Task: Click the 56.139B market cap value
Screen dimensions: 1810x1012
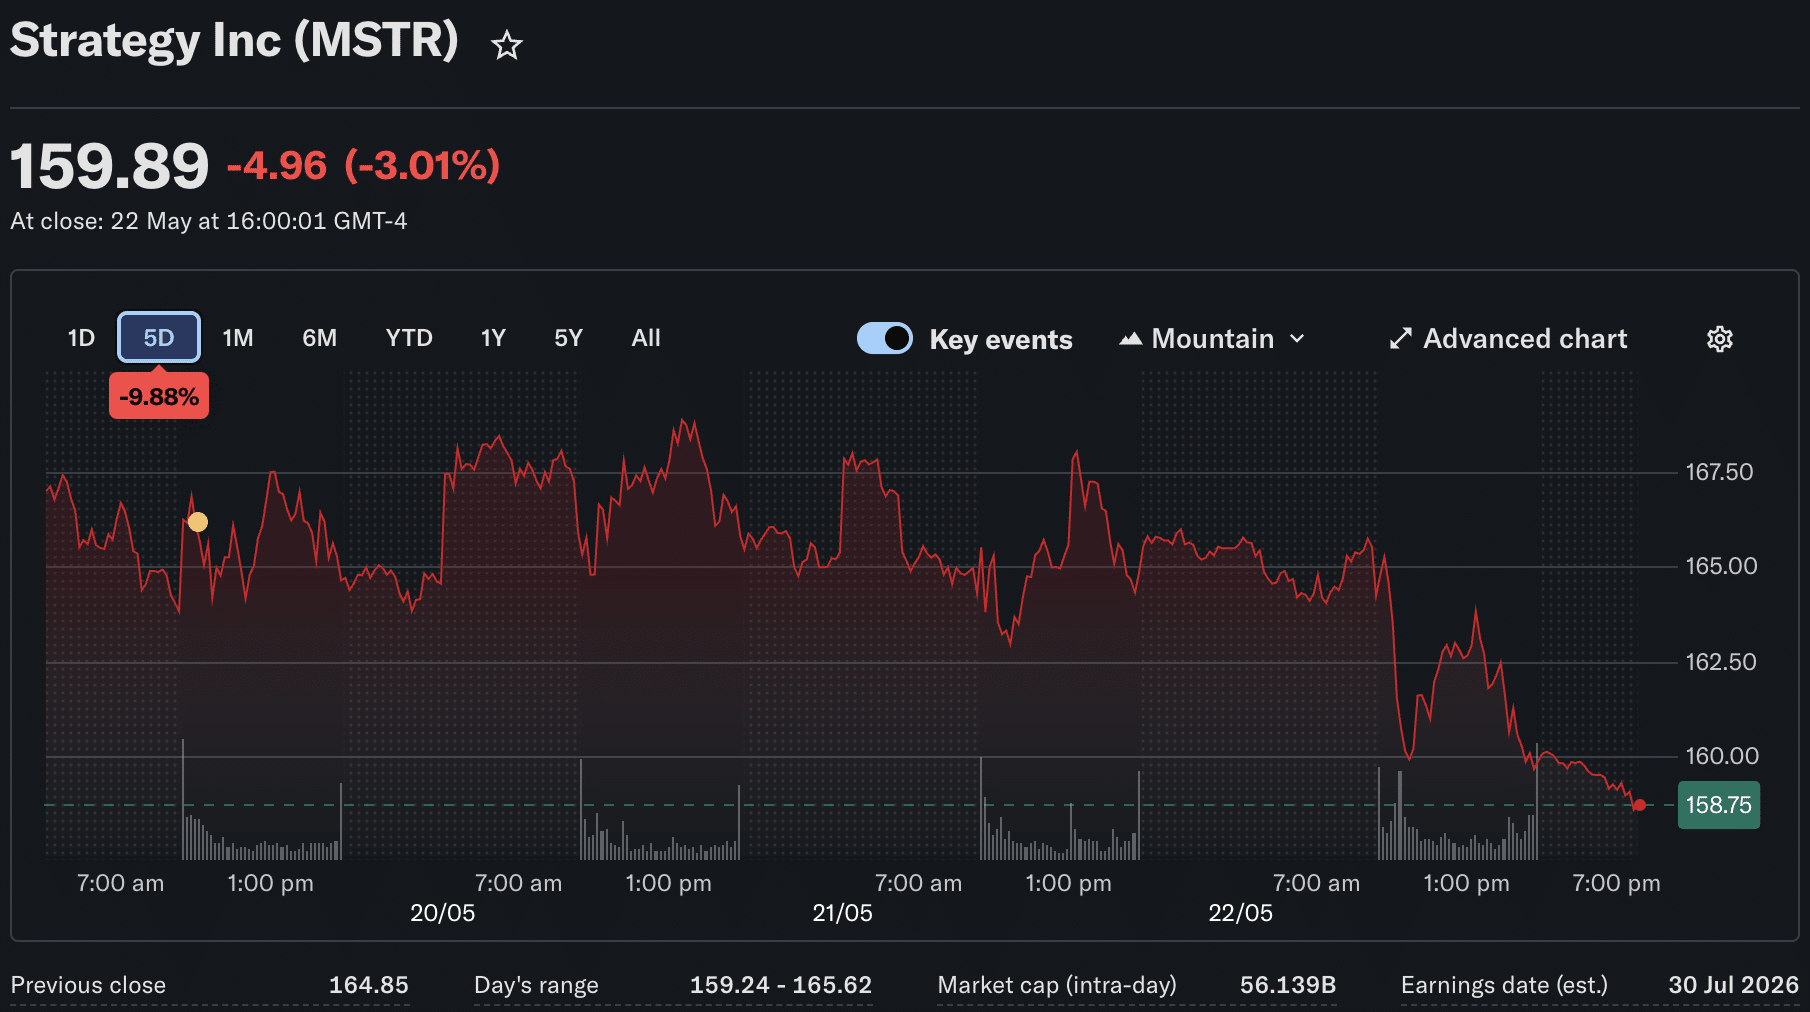Action: [1288, 985]
